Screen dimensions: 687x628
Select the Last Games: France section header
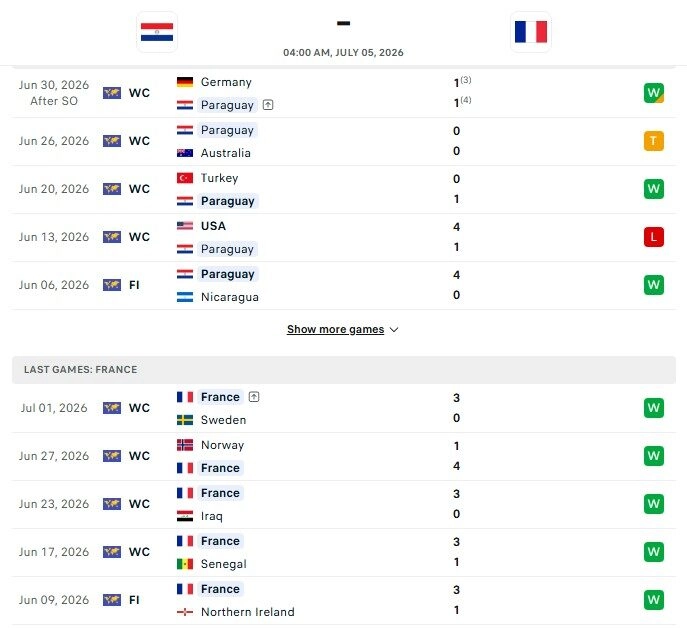344,370
